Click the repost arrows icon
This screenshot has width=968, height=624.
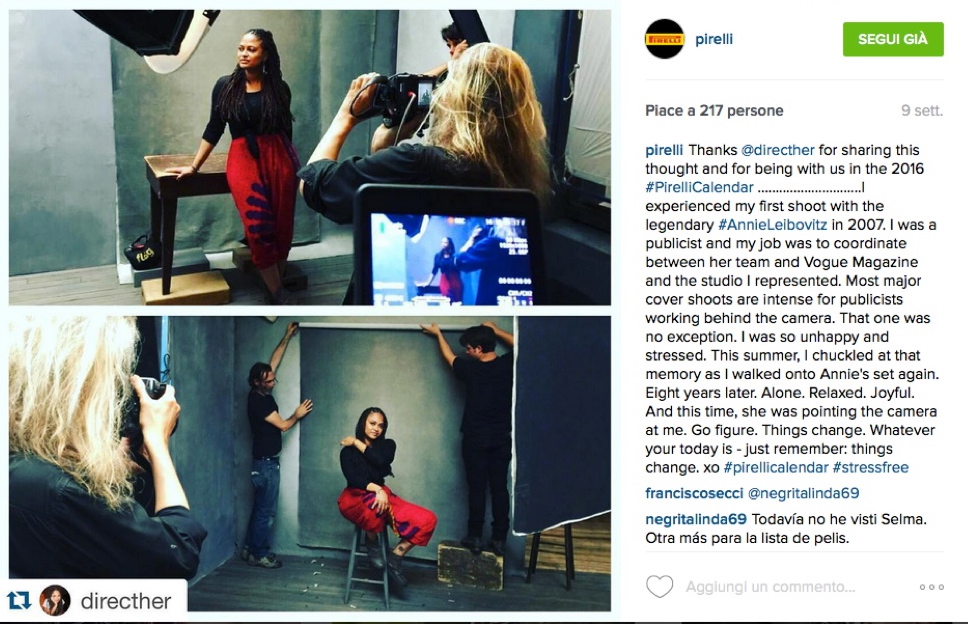(x=19, y=600)
